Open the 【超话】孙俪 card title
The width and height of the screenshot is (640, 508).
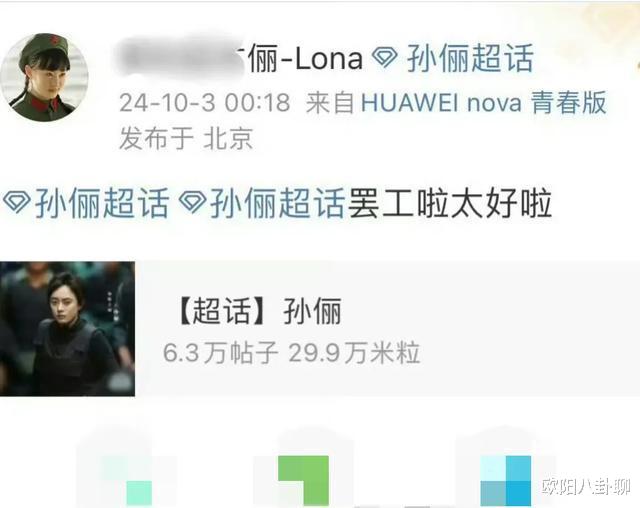(x=258, y=311)
